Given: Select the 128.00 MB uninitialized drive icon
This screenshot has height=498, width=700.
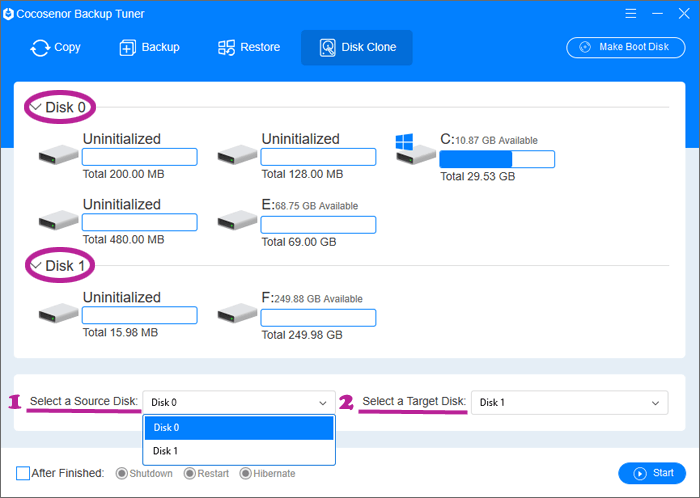Looking at the screenshot, I should click(237, 154).
